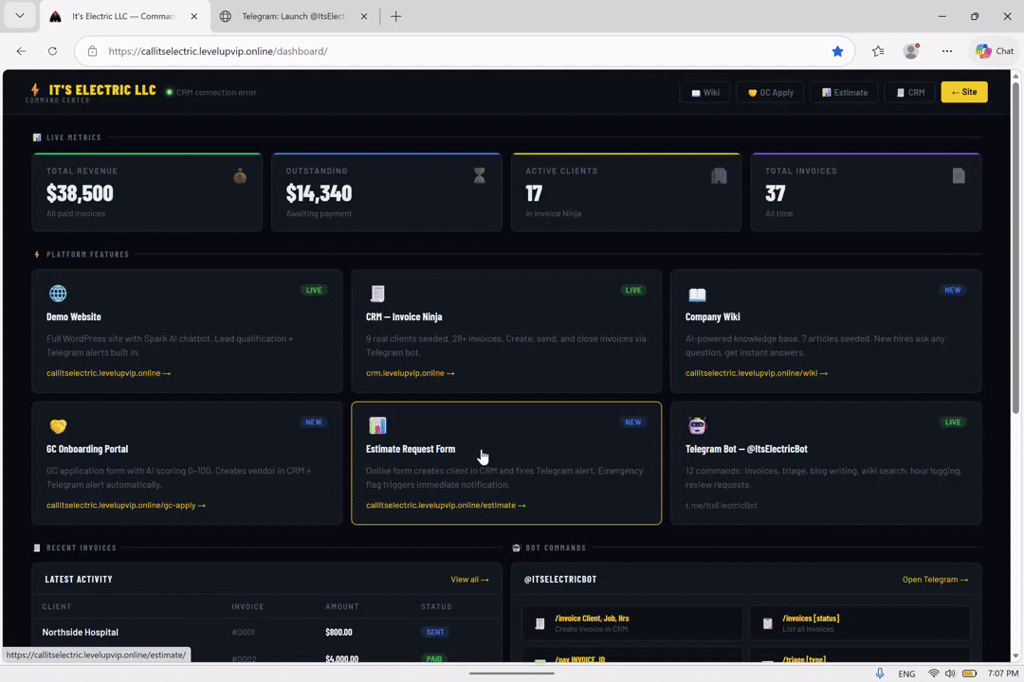Image resolution: width=1024 pixels, height=682 pixels.
Task: Open the Wiki header button
Action: point(705,92)
